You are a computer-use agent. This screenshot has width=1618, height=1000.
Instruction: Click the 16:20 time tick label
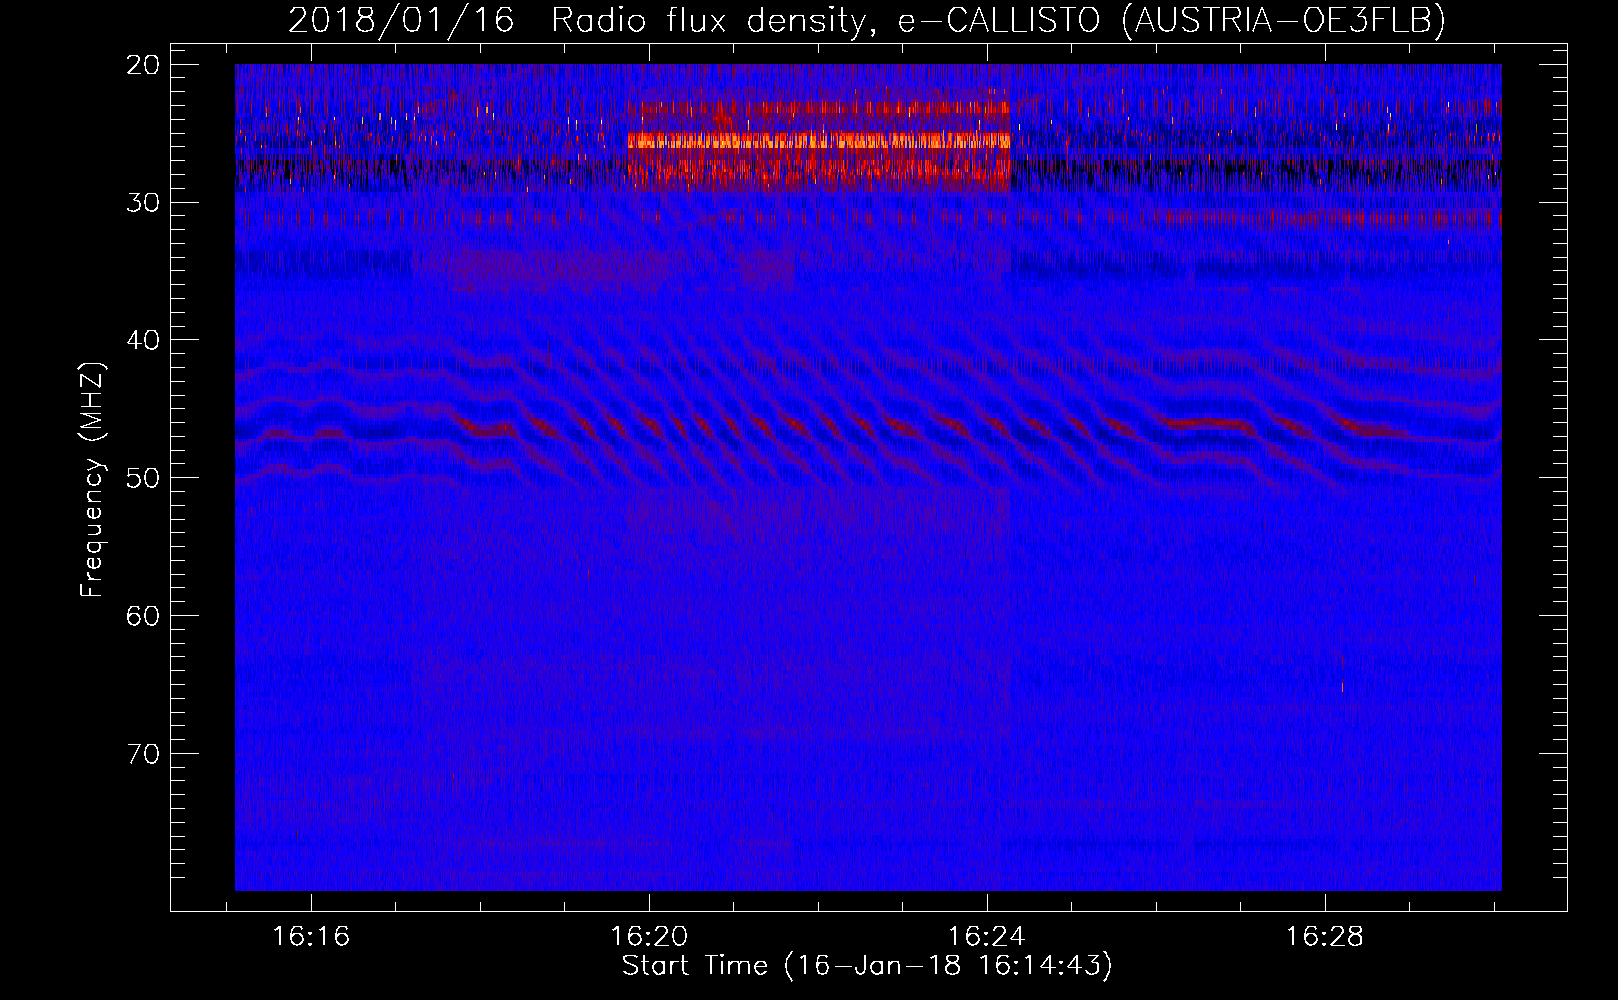(x=649, y=937)
